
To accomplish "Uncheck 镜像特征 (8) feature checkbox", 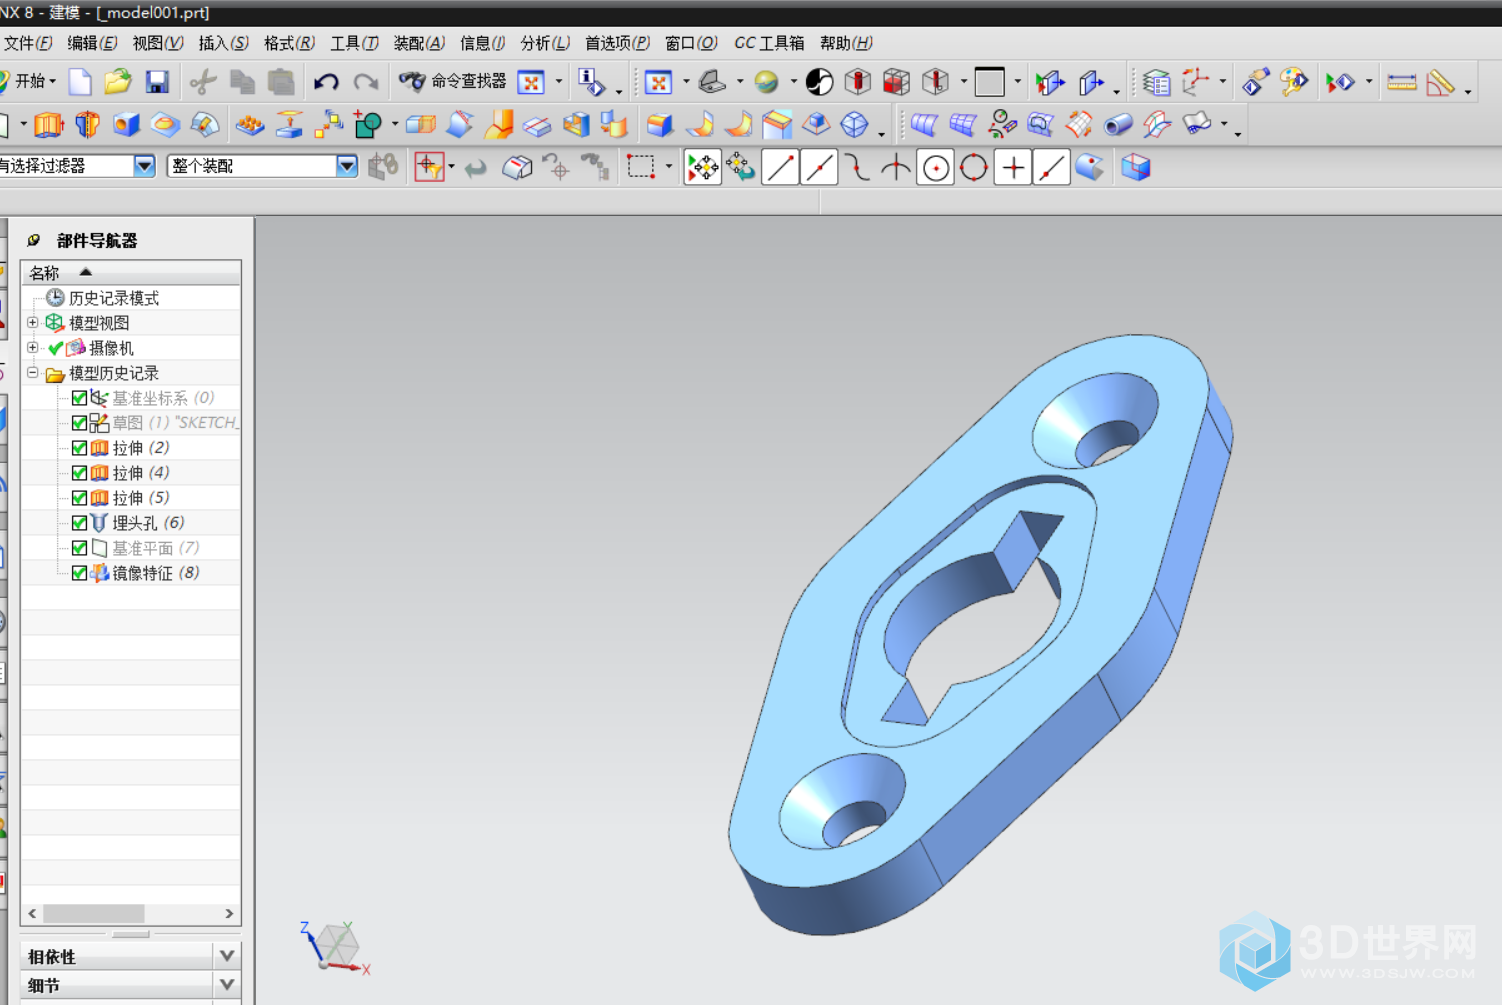I will pyautogui.click(x=79, y=573).
